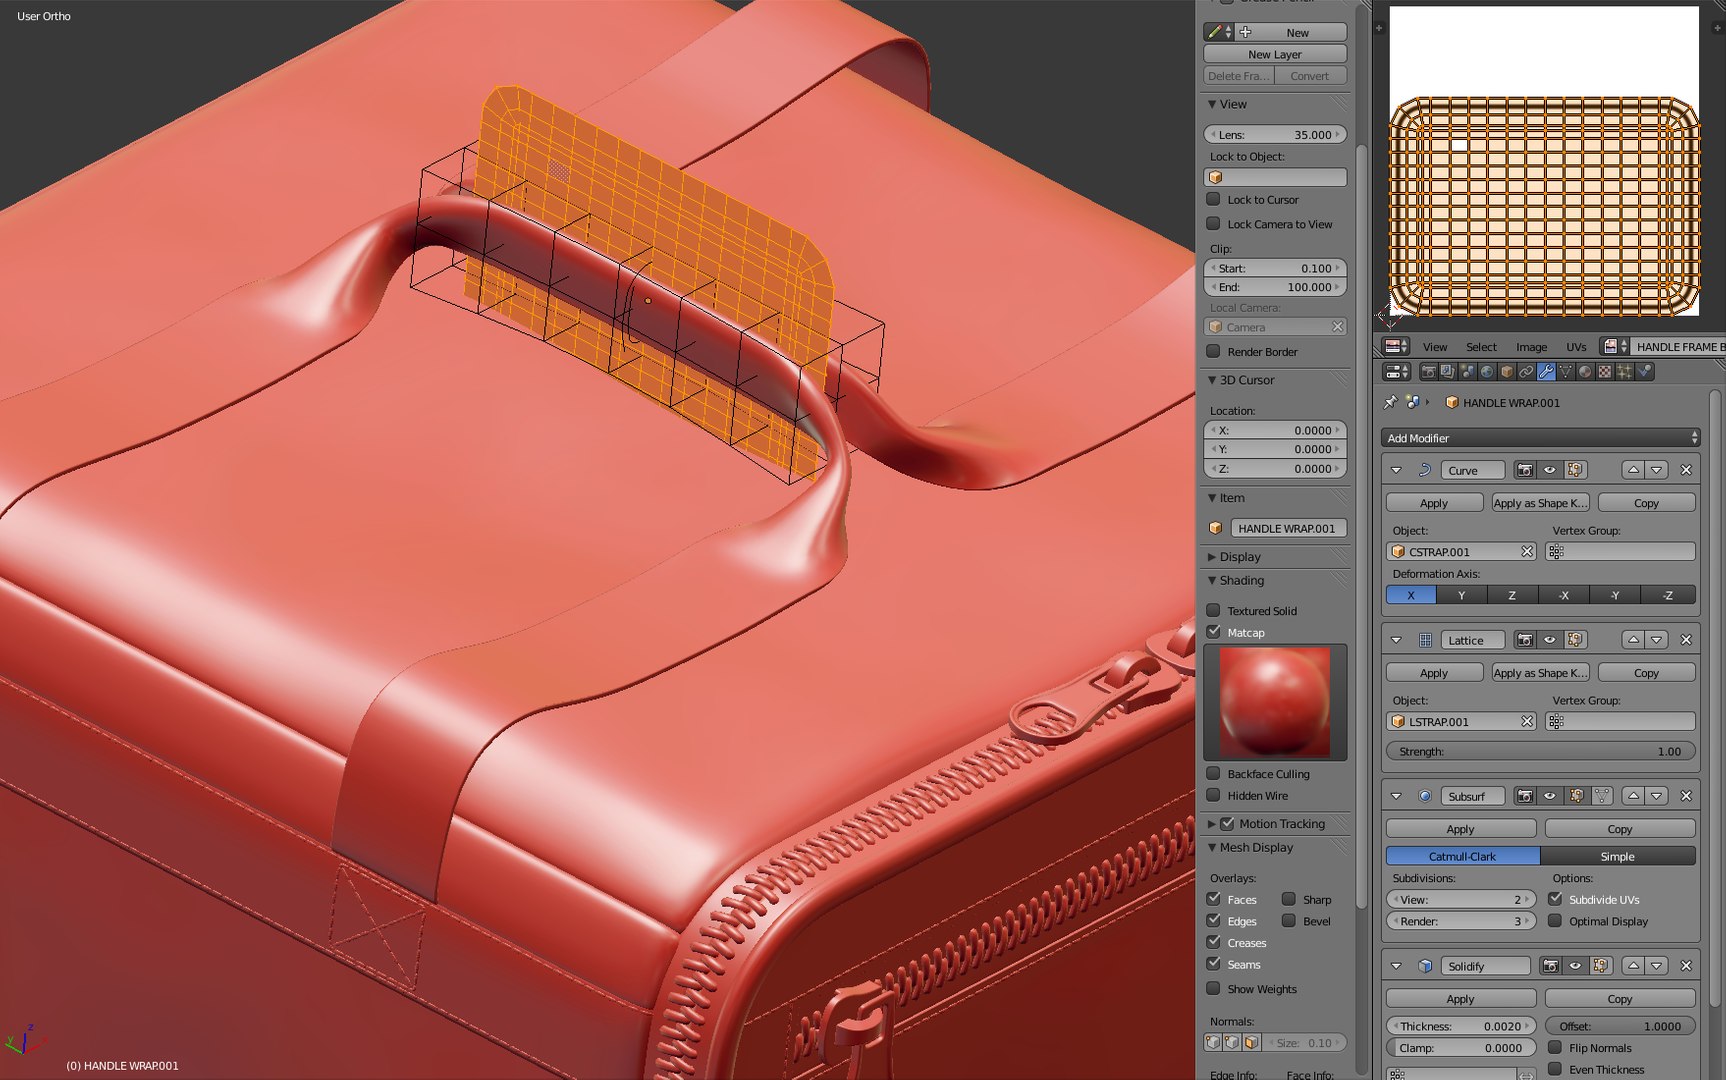This screenshot has height=1080, width=1726.
Task: Move the Lattice modifier up in stack
Action: [1633, 640]
